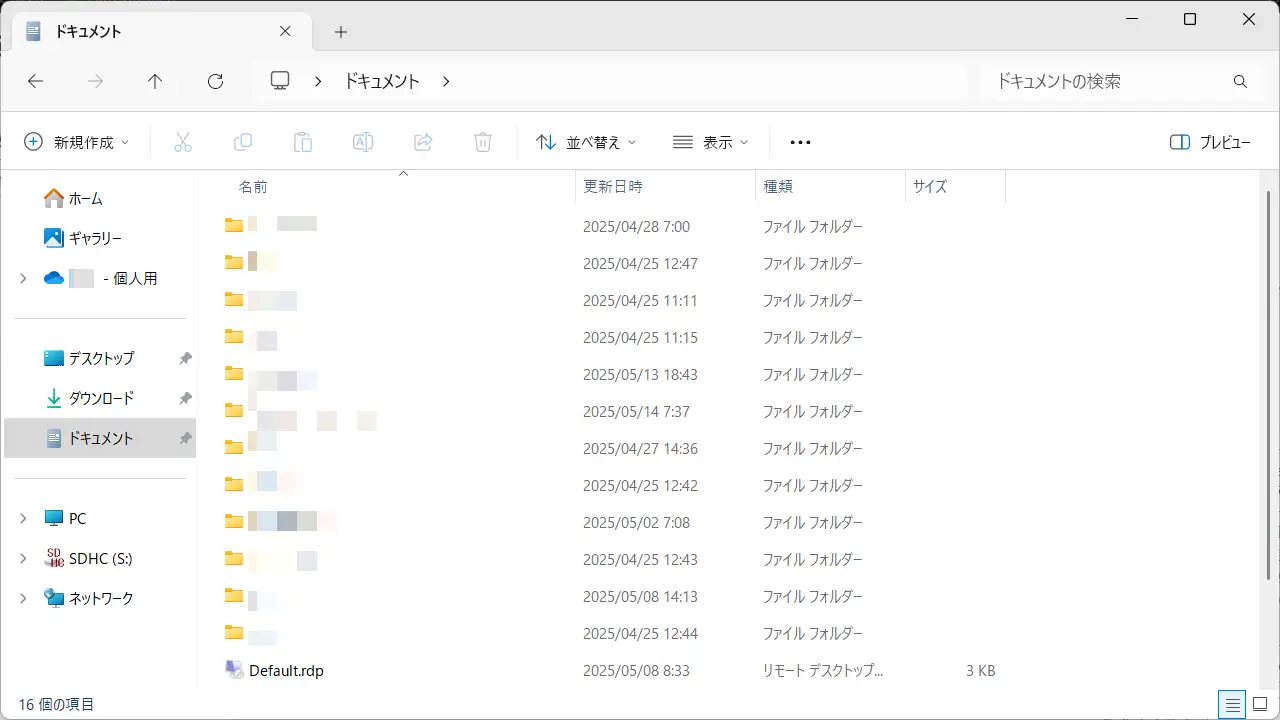Navigate up one folder level
Viewport: 1280px width, 720px height.
click(155, 81)
